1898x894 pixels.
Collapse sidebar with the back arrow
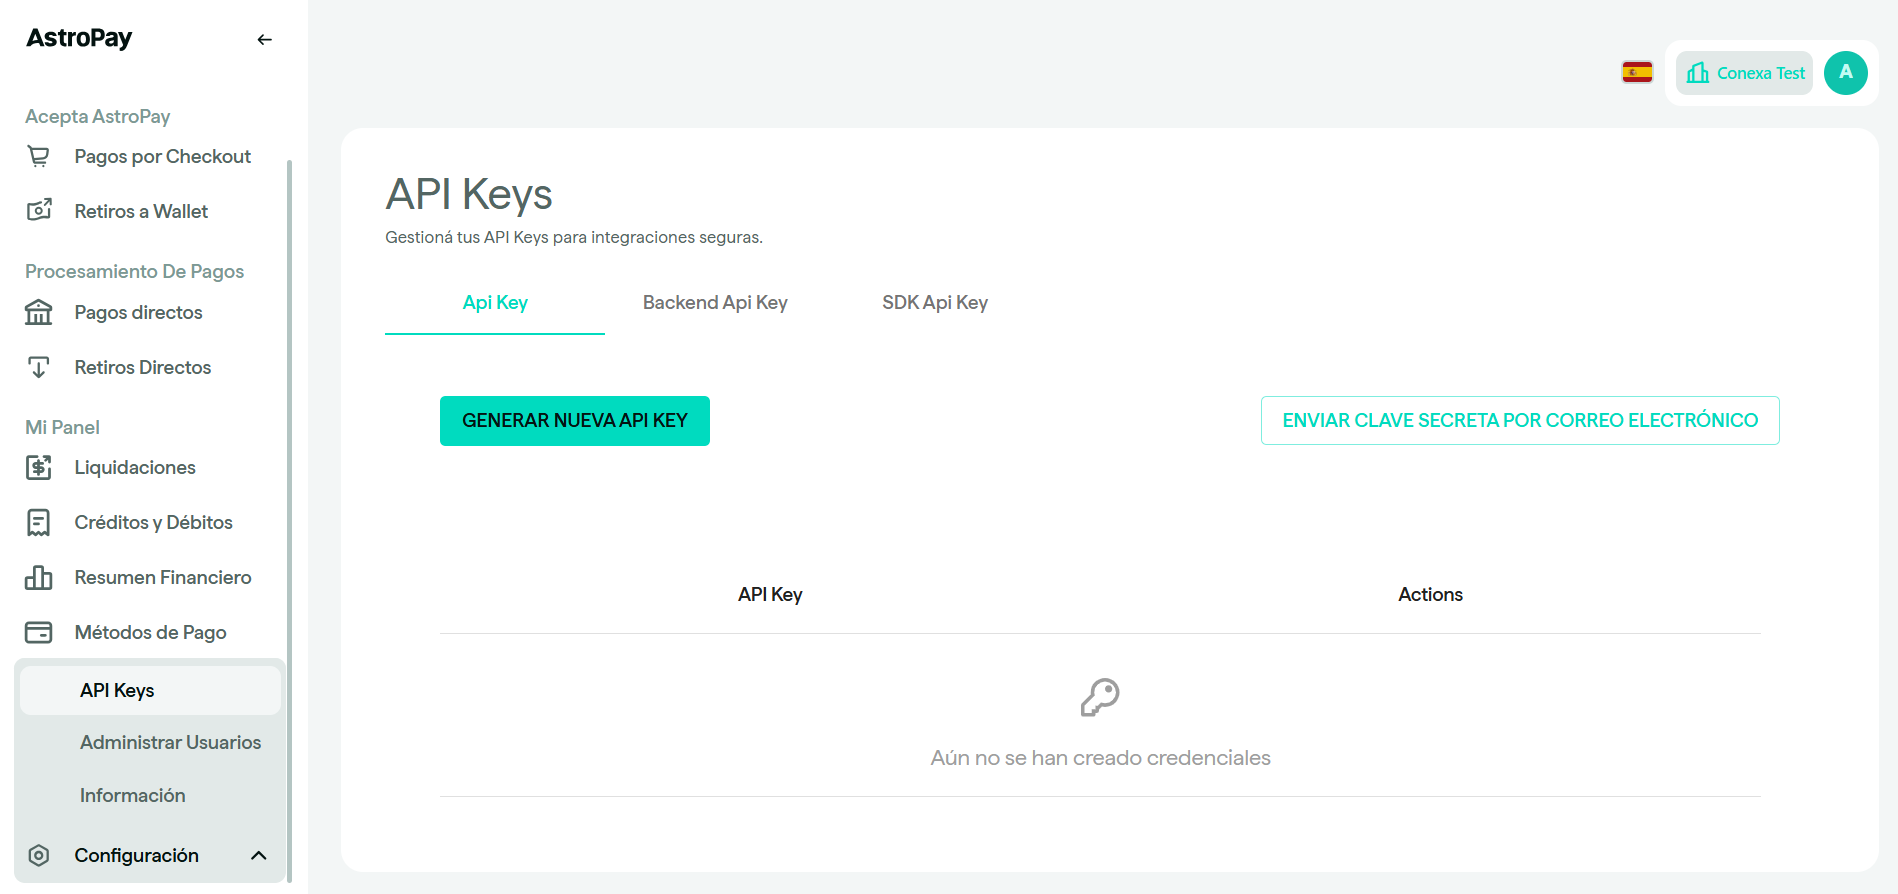pos(264,40)
